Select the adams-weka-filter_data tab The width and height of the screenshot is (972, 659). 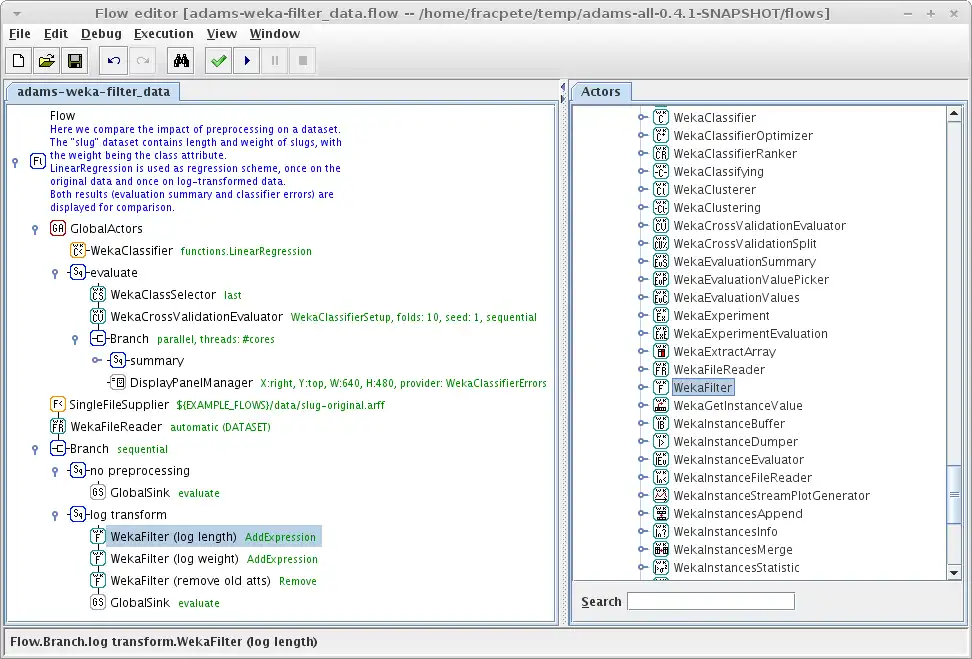click(x=93, y=92)
